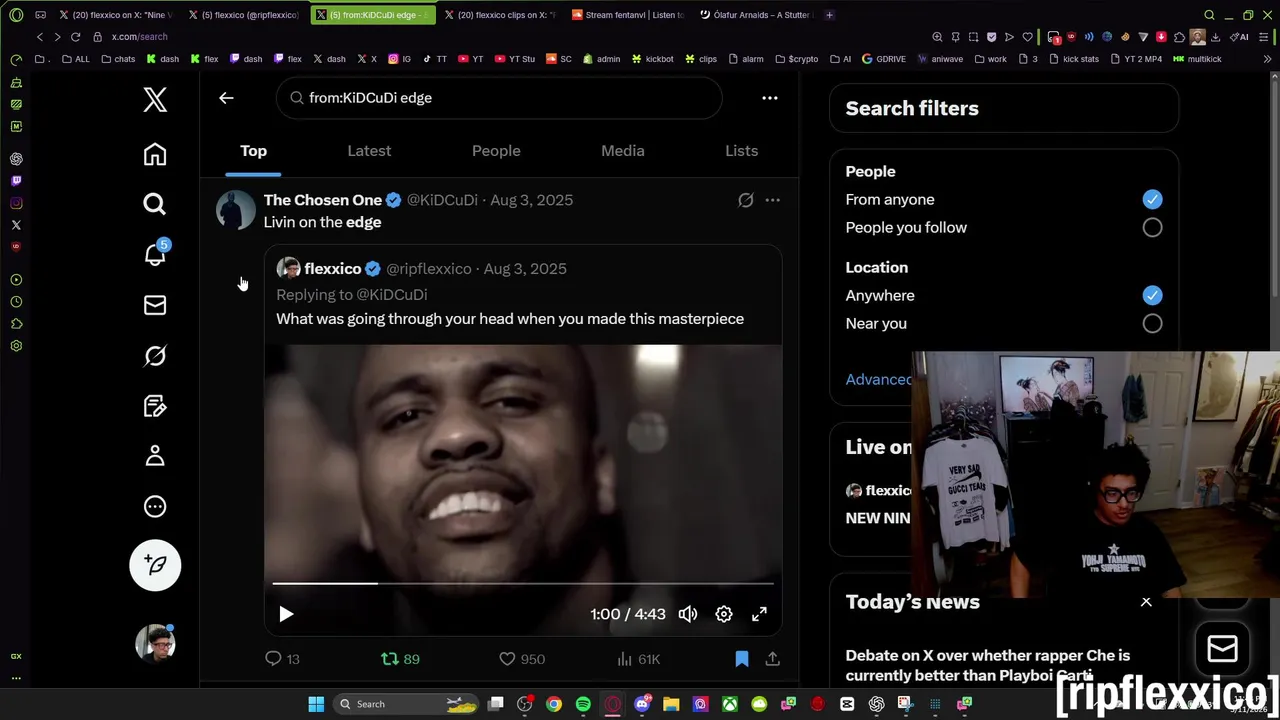Switch to Stream fentanyl browser tab
Screen dimensions: 1280x720
click(628, 15)
